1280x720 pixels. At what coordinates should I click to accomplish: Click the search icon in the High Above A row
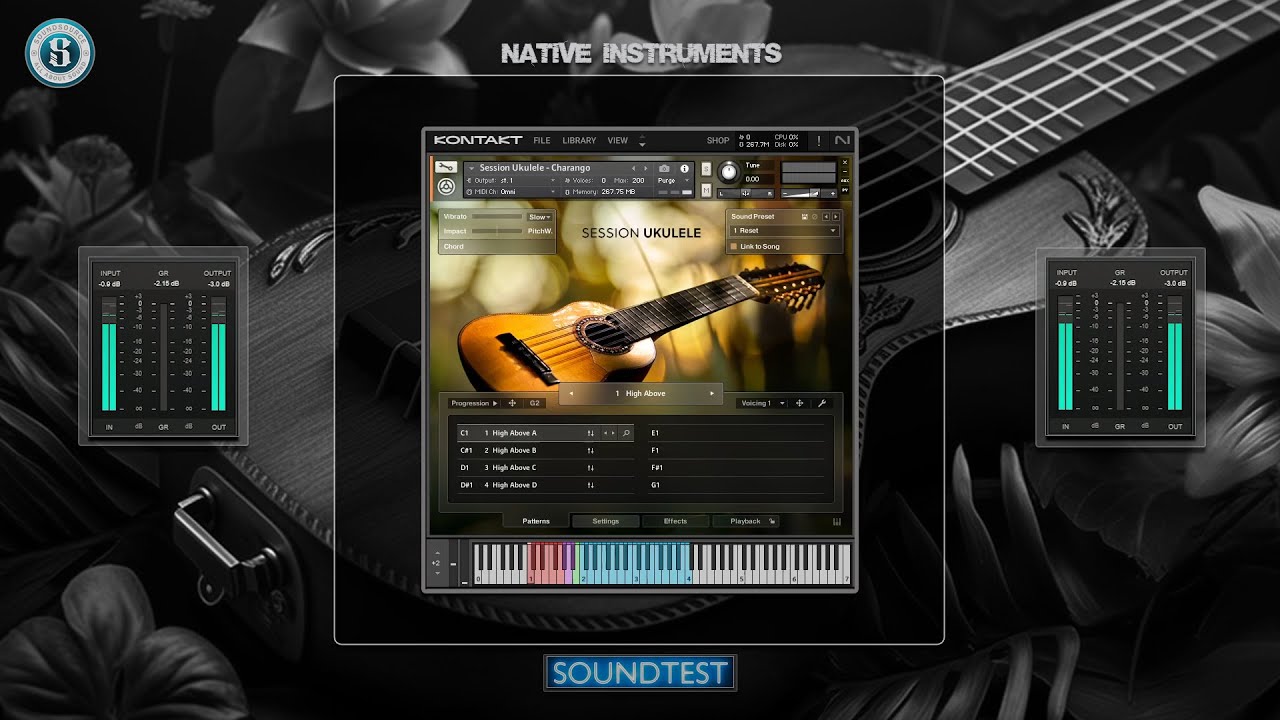click(626, 433)
